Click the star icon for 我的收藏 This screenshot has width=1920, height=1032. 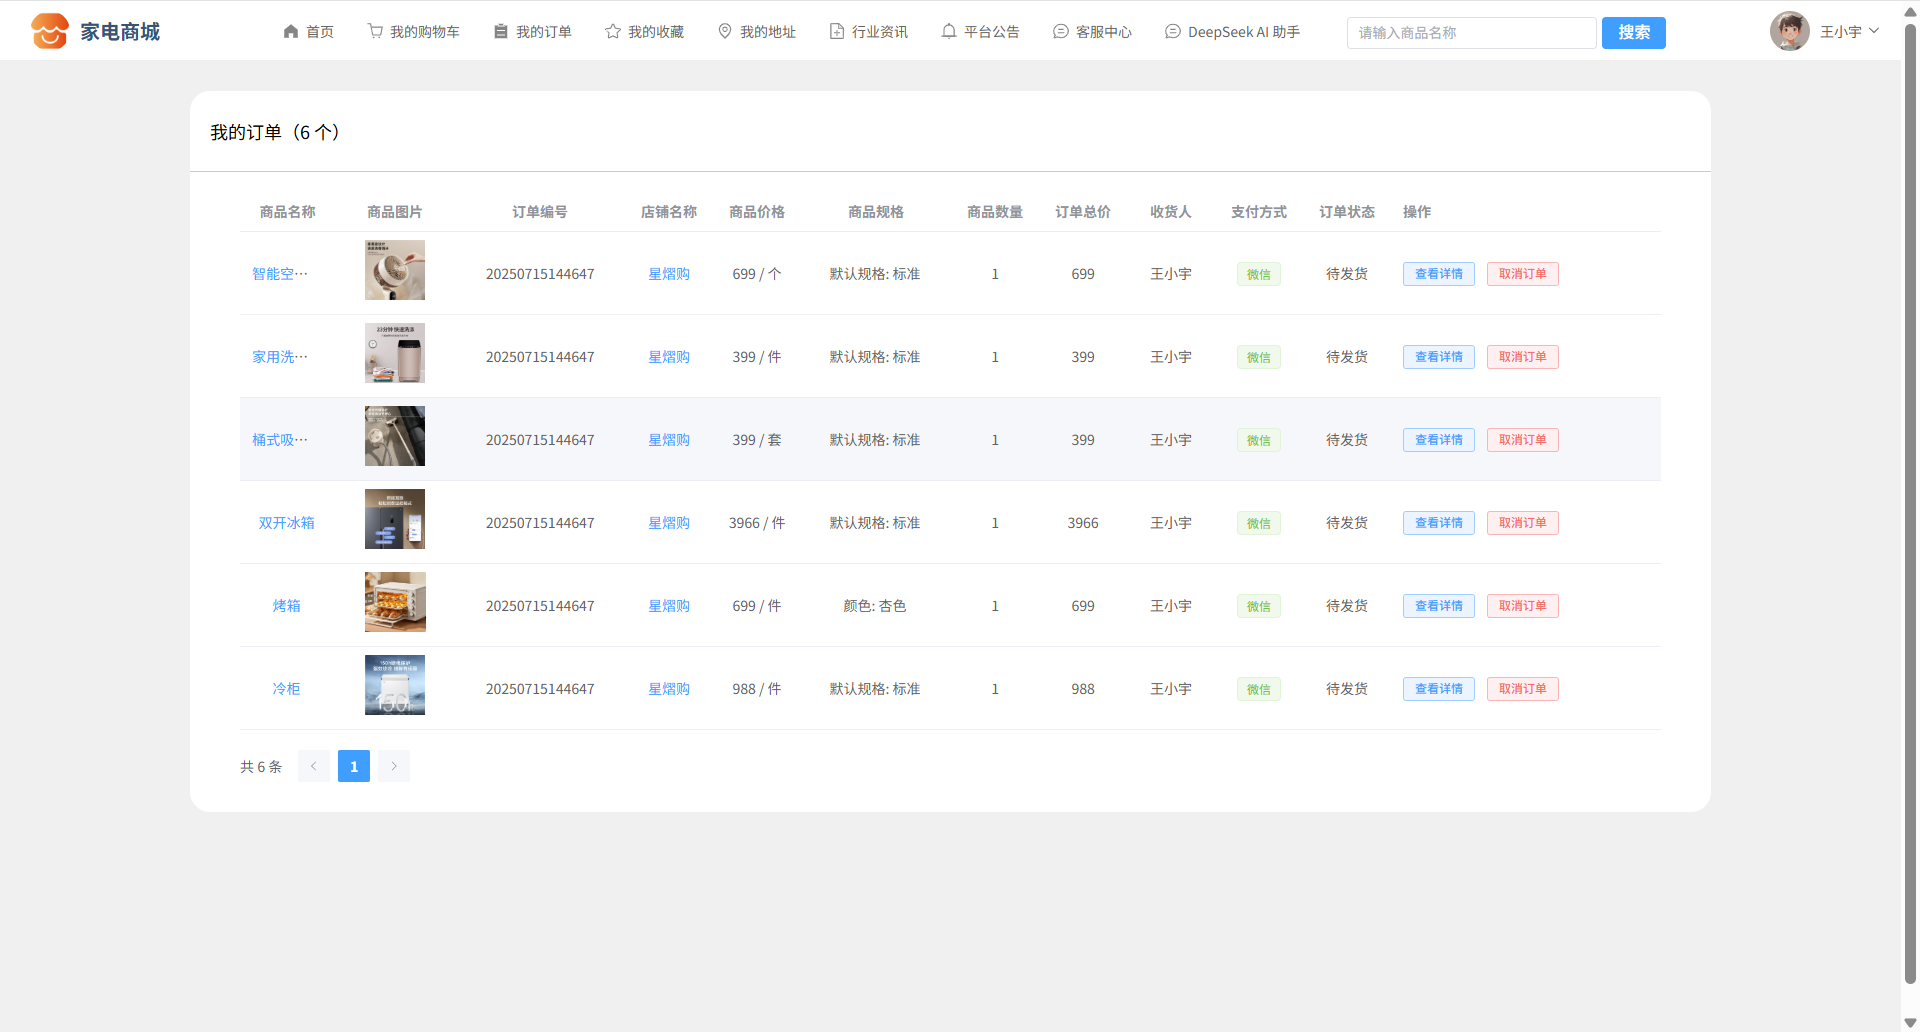click(613, 32)
